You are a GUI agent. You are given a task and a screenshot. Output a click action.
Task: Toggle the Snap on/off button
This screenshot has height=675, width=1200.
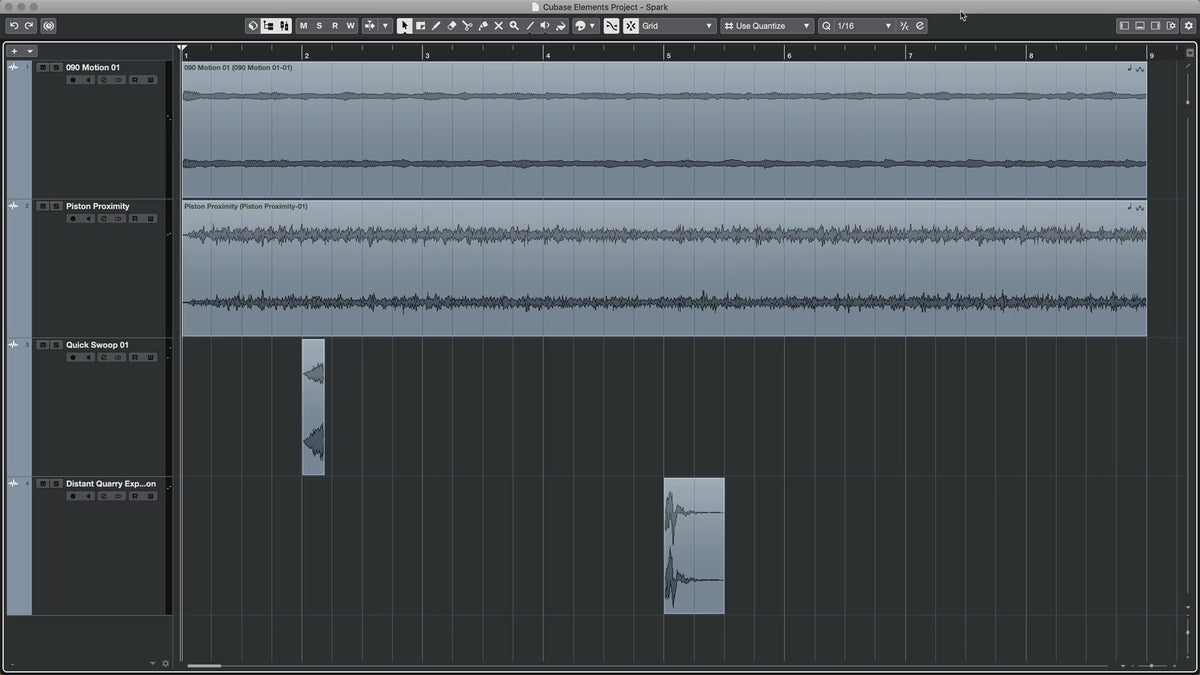click(x=611, y=26)
